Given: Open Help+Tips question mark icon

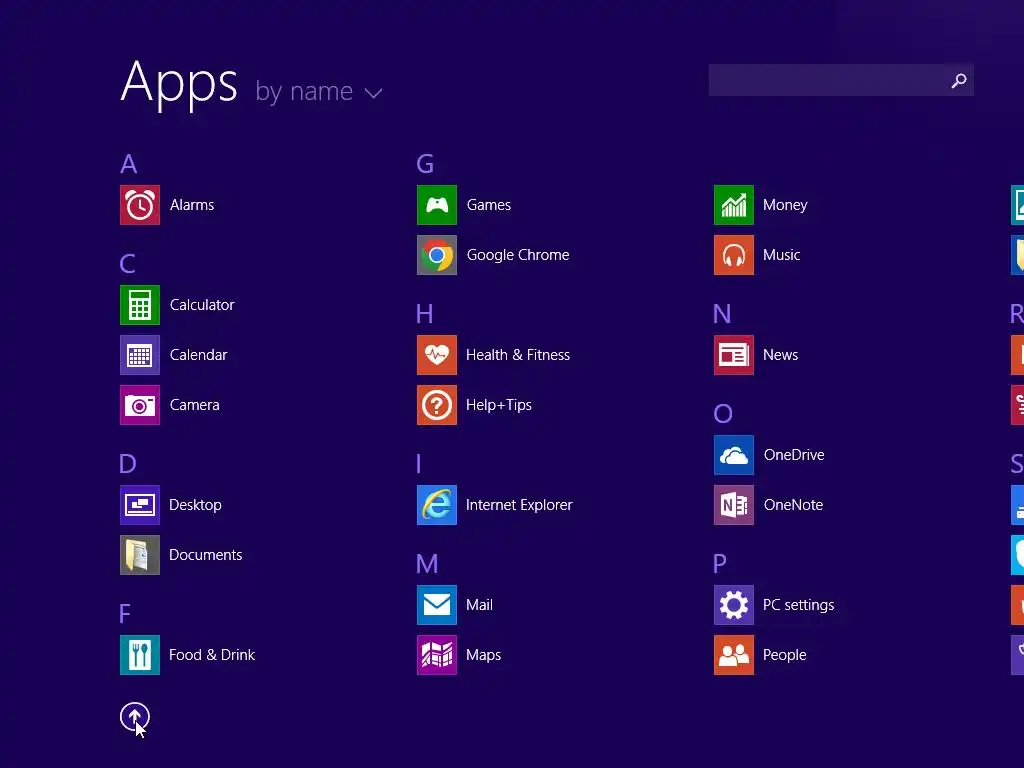Looking at the screenshot, I should (x=437, y=405).
